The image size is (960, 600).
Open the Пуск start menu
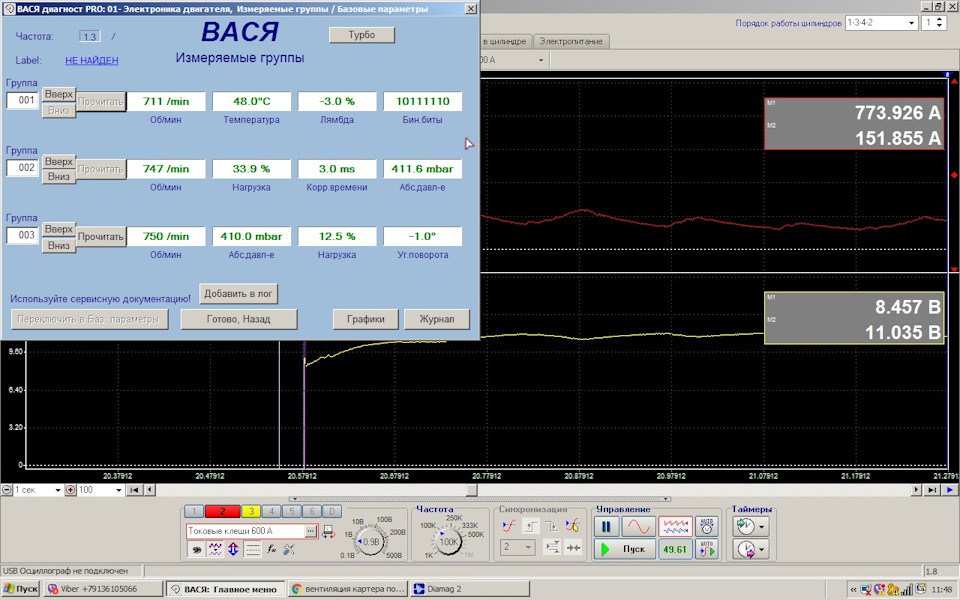20,589
